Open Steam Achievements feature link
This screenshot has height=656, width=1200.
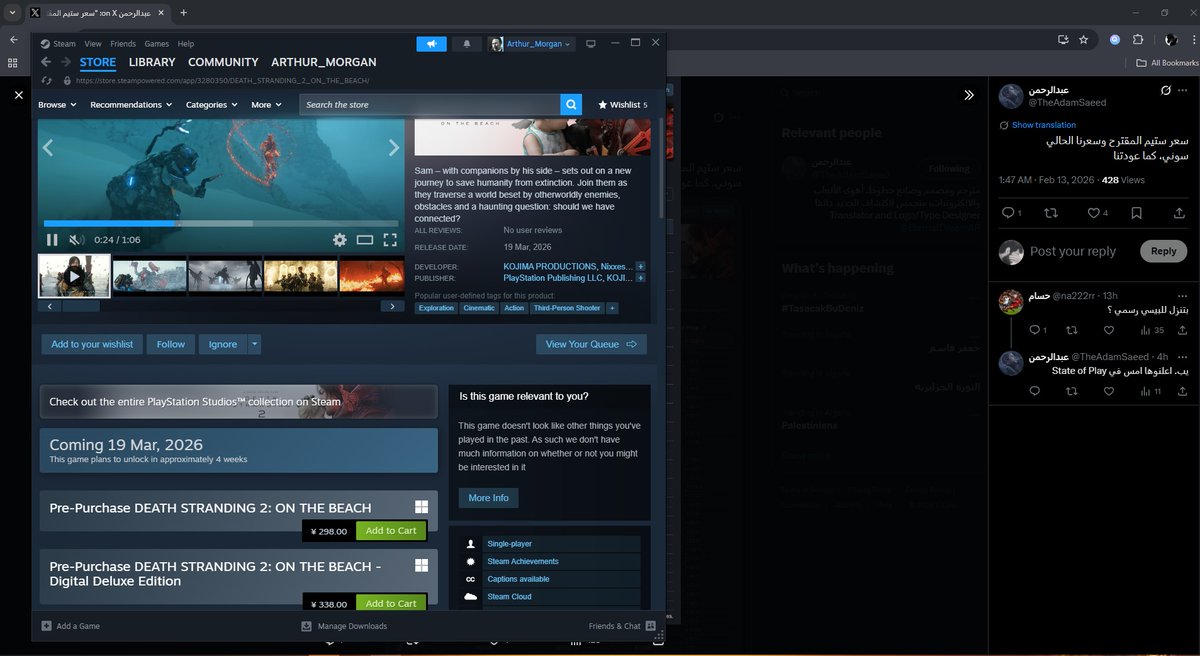point(523,562)
